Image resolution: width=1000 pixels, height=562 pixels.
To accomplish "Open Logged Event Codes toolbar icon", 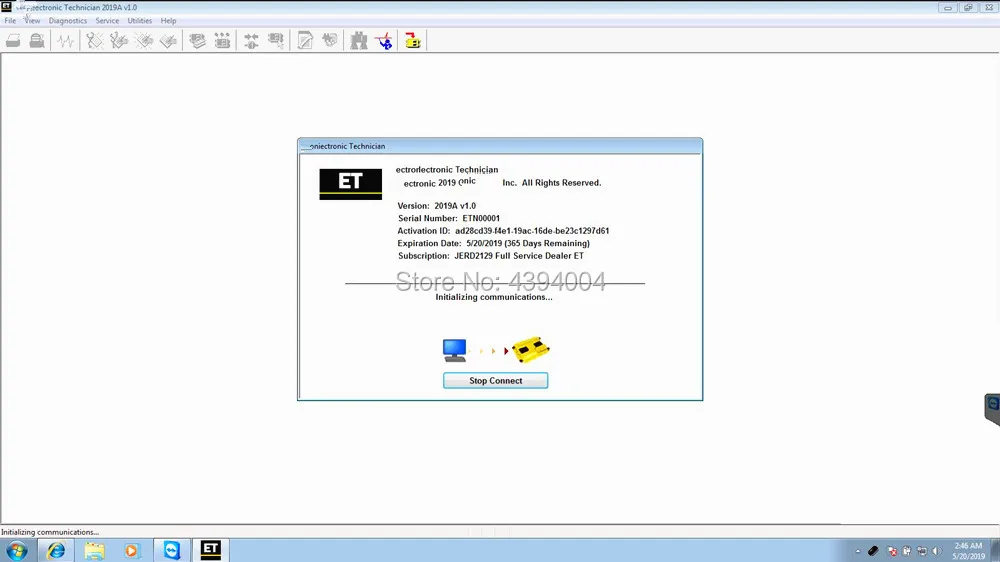I will [x=168, y=41].
